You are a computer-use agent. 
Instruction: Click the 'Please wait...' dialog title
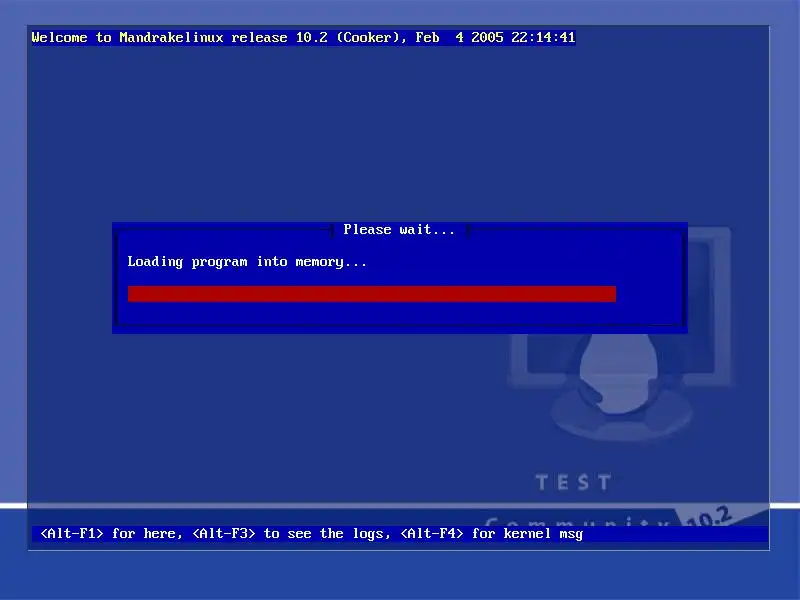[399, 230]
